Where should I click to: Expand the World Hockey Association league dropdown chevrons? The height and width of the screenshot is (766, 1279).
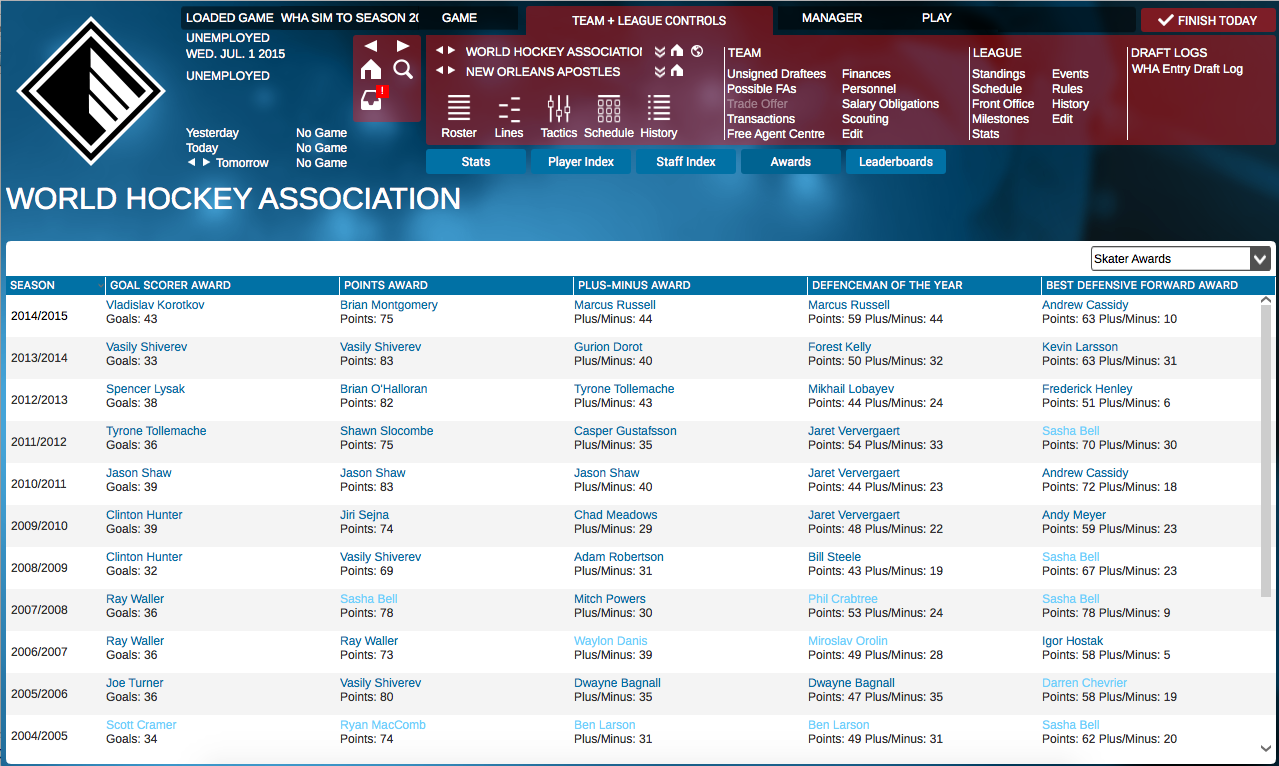660,51
